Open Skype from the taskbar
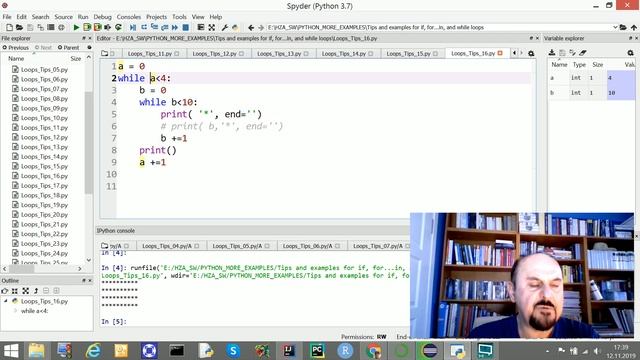The width and height of the screenshot is (640, 360). pos(233,351)
